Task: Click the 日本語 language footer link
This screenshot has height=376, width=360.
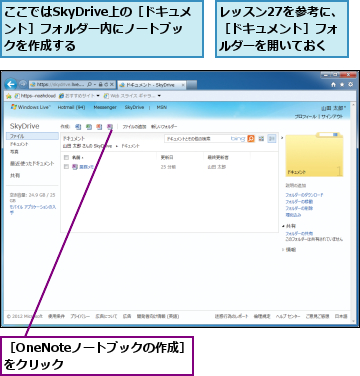Action: 341,316
